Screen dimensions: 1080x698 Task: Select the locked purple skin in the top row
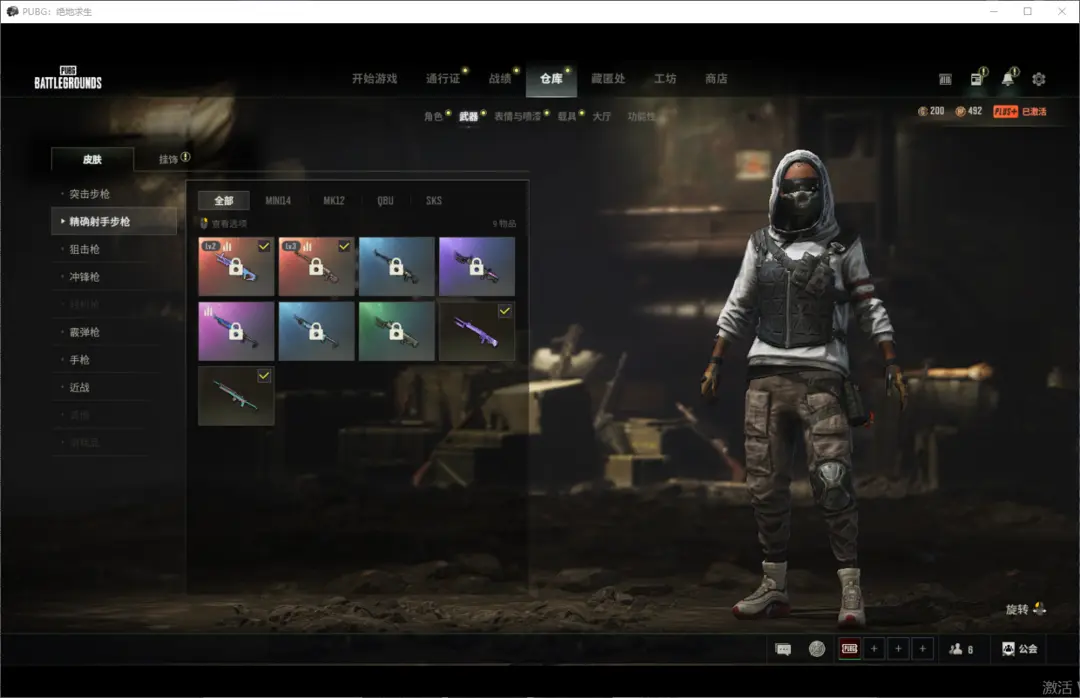click(x=477, y=267)
